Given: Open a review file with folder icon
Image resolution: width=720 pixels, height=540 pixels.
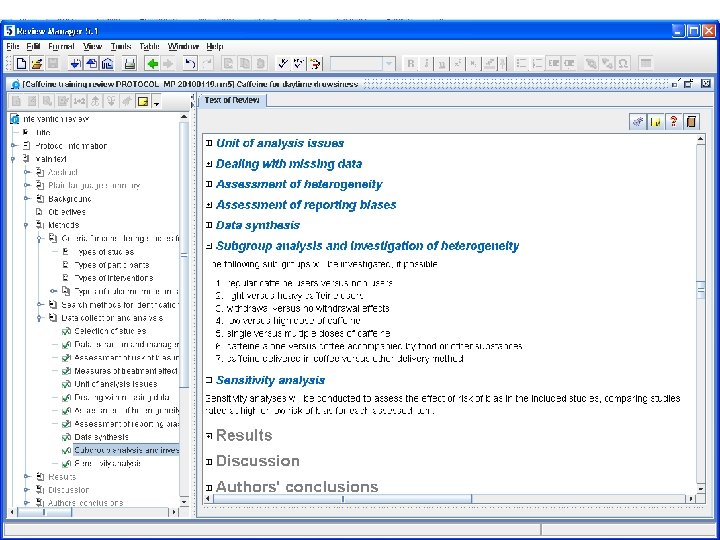Looking at the screenshot, I should 37,63.
